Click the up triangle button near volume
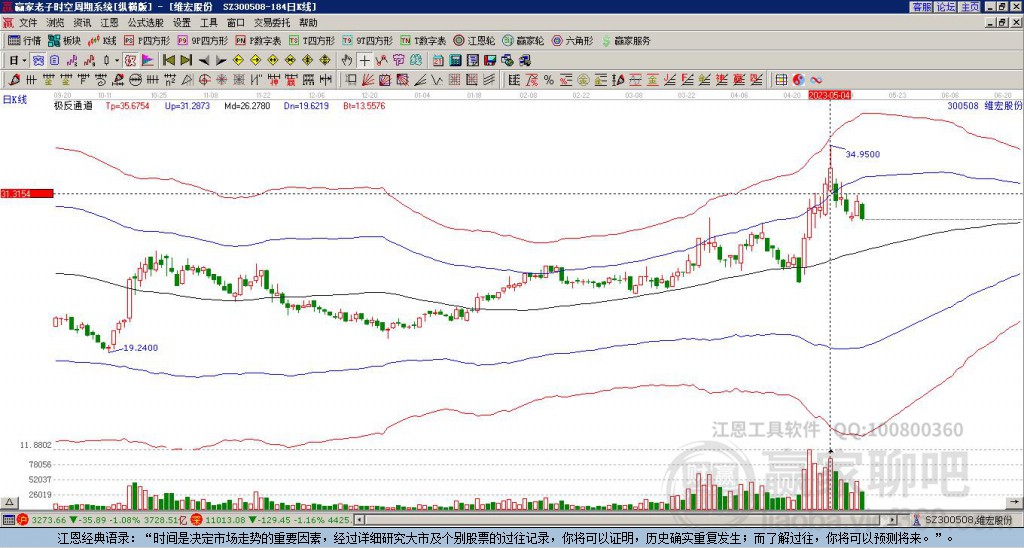Viewport: 1024px width, 548px height. pyautogui.click(x=9, y=502)
